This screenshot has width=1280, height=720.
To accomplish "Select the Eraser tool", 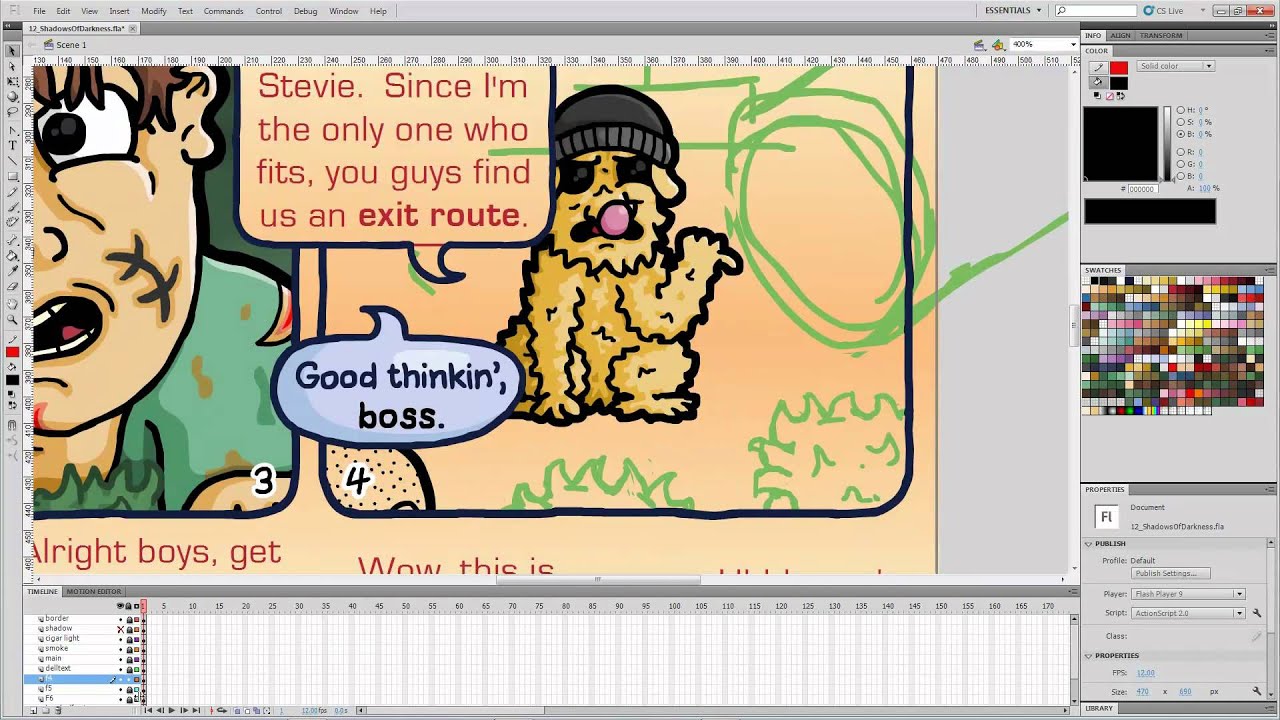I will pyautogui.click(x=12, y=286).
